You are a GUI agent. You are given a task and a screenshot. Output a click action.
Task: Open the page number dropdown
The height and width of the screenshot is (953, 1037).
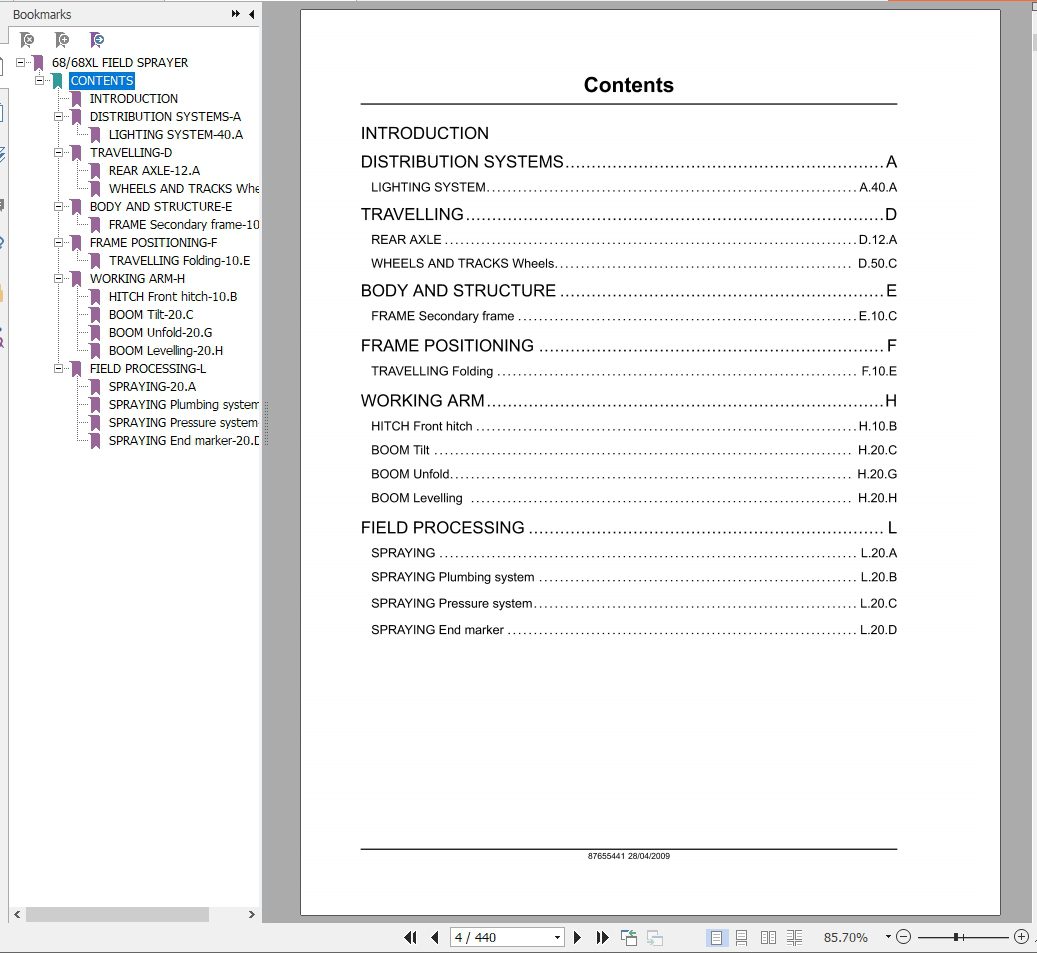(x=557, y=937)
